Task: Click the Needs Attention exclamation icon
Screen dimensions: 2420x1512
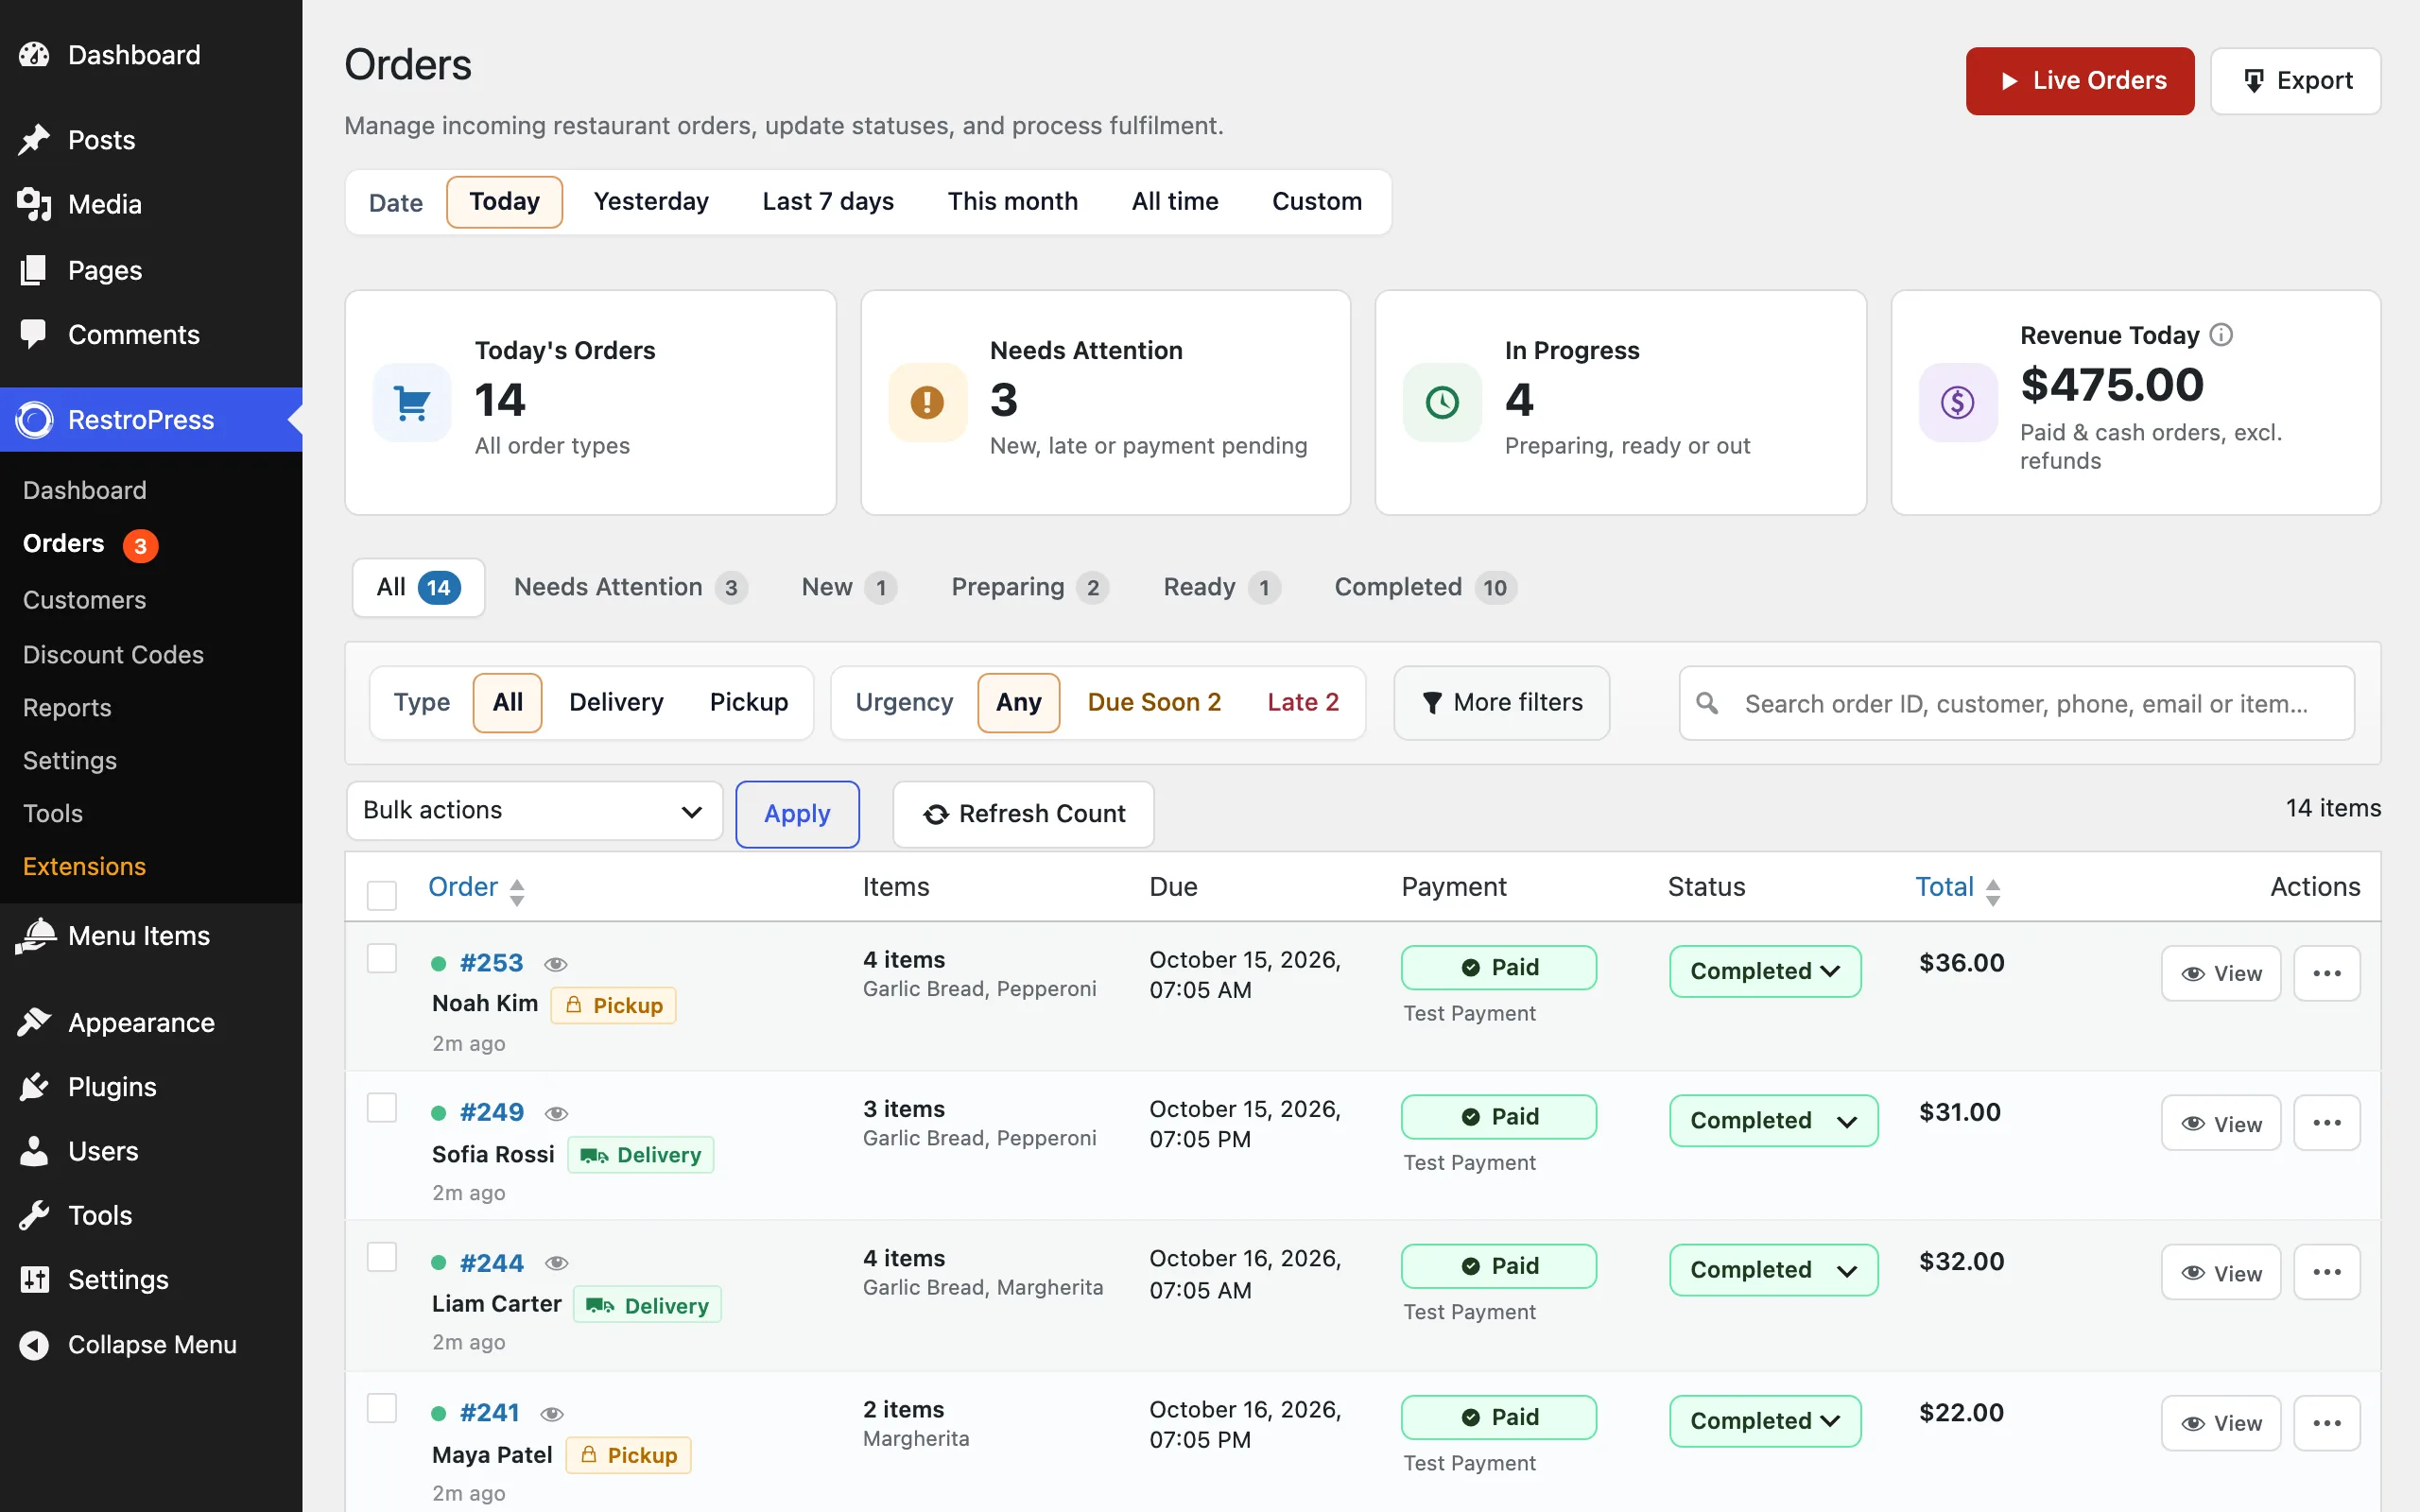Action: pyautogui.click(x=927, y=403)
